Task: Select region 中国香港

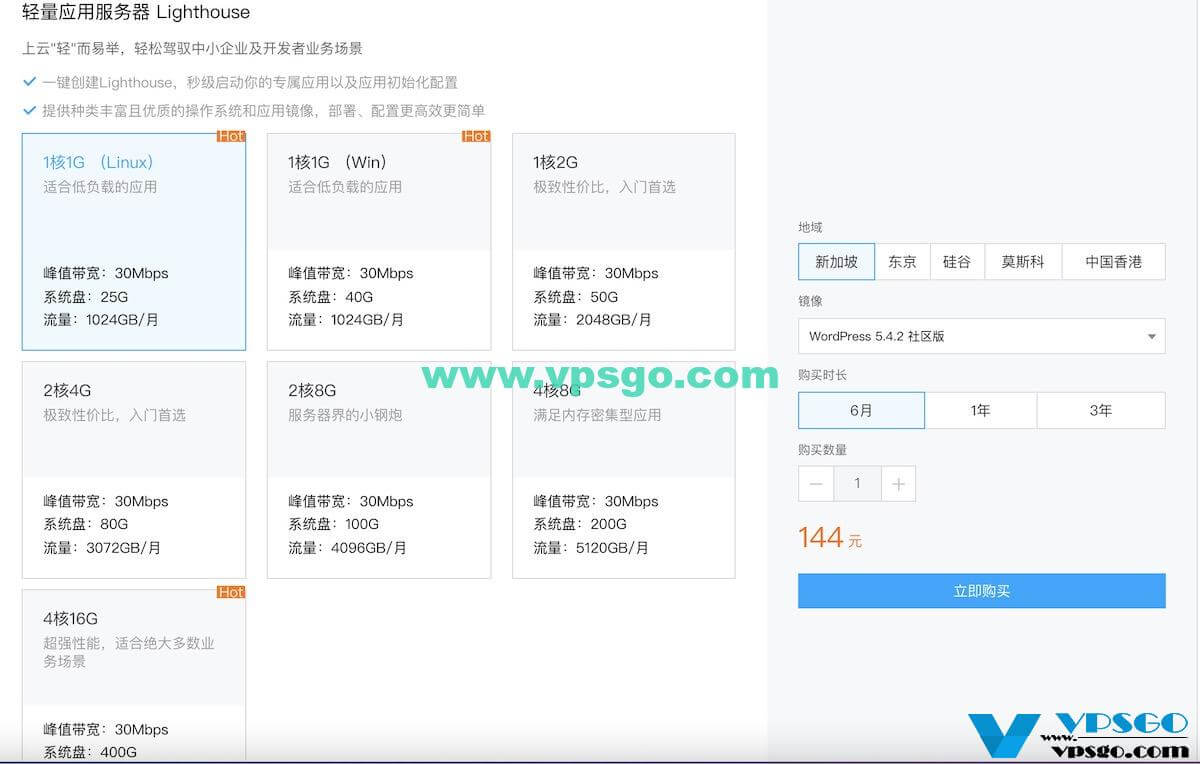Action: pyautogui.click(x=1113, y=262)
